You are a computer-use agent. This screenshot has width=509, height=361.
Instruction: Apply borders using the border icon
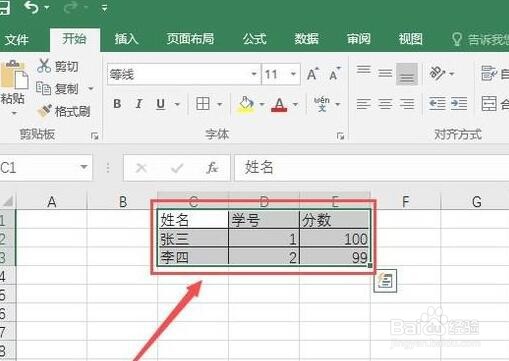point(203,104)
